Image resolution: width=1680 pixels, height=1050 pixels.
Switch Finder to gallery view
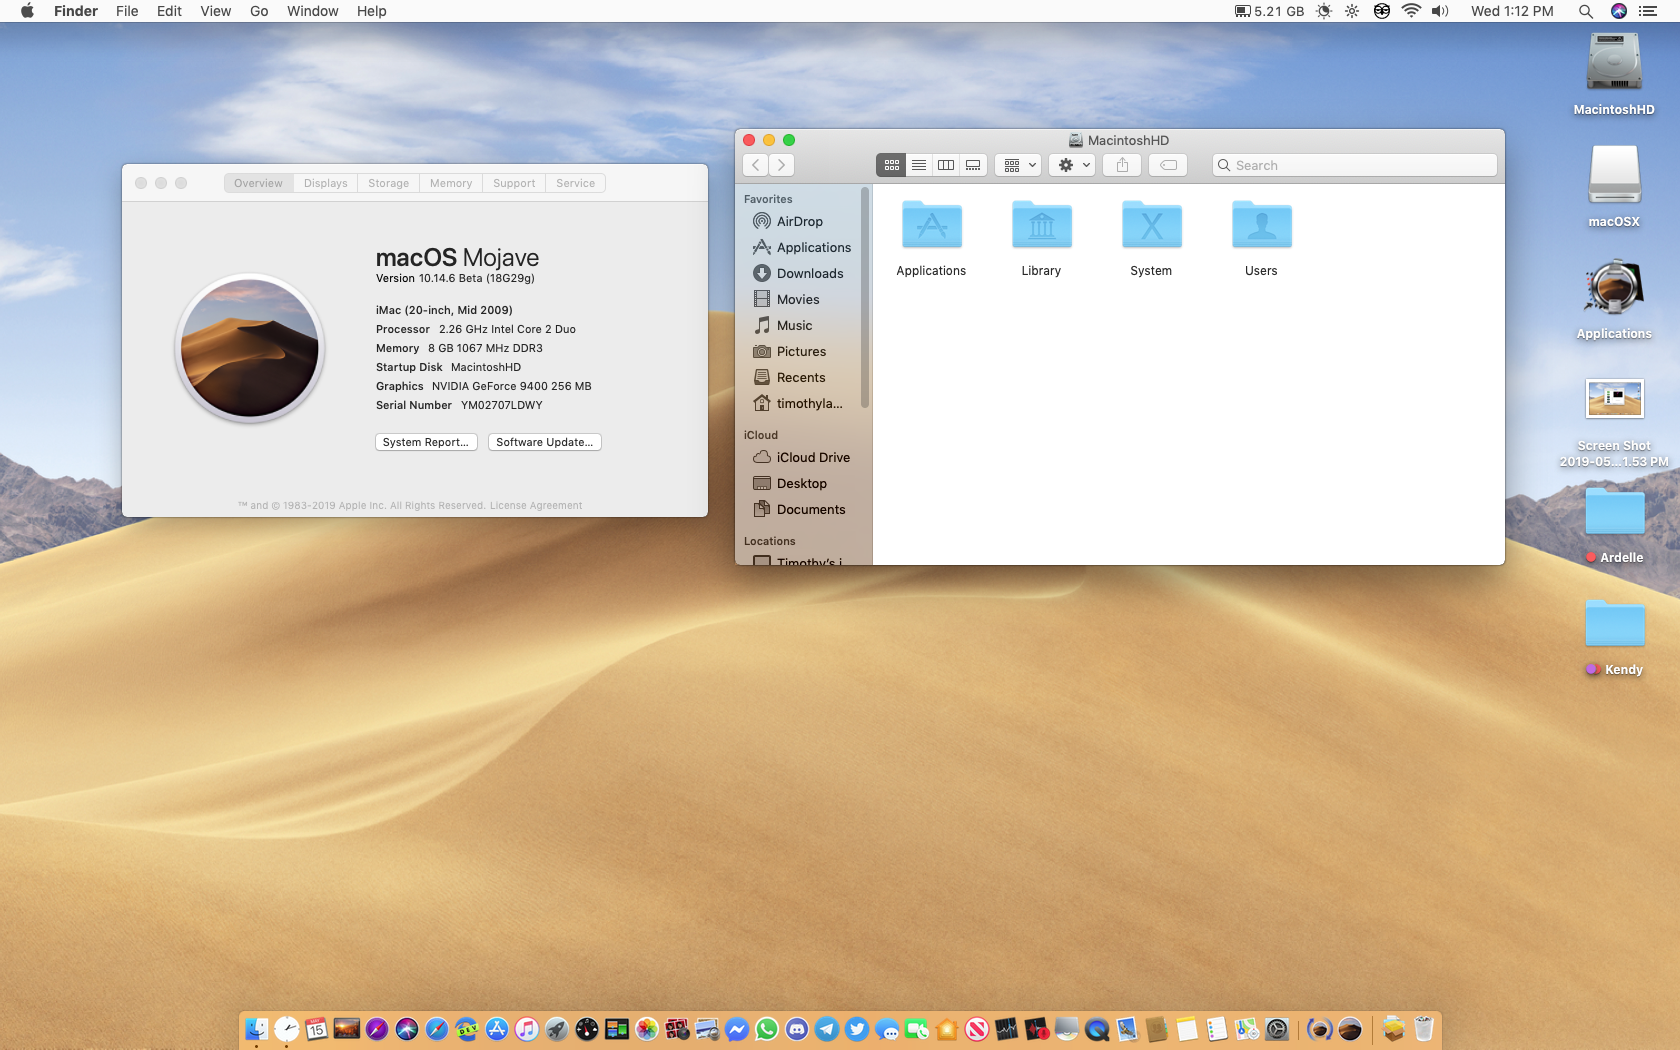coord(973,165)
